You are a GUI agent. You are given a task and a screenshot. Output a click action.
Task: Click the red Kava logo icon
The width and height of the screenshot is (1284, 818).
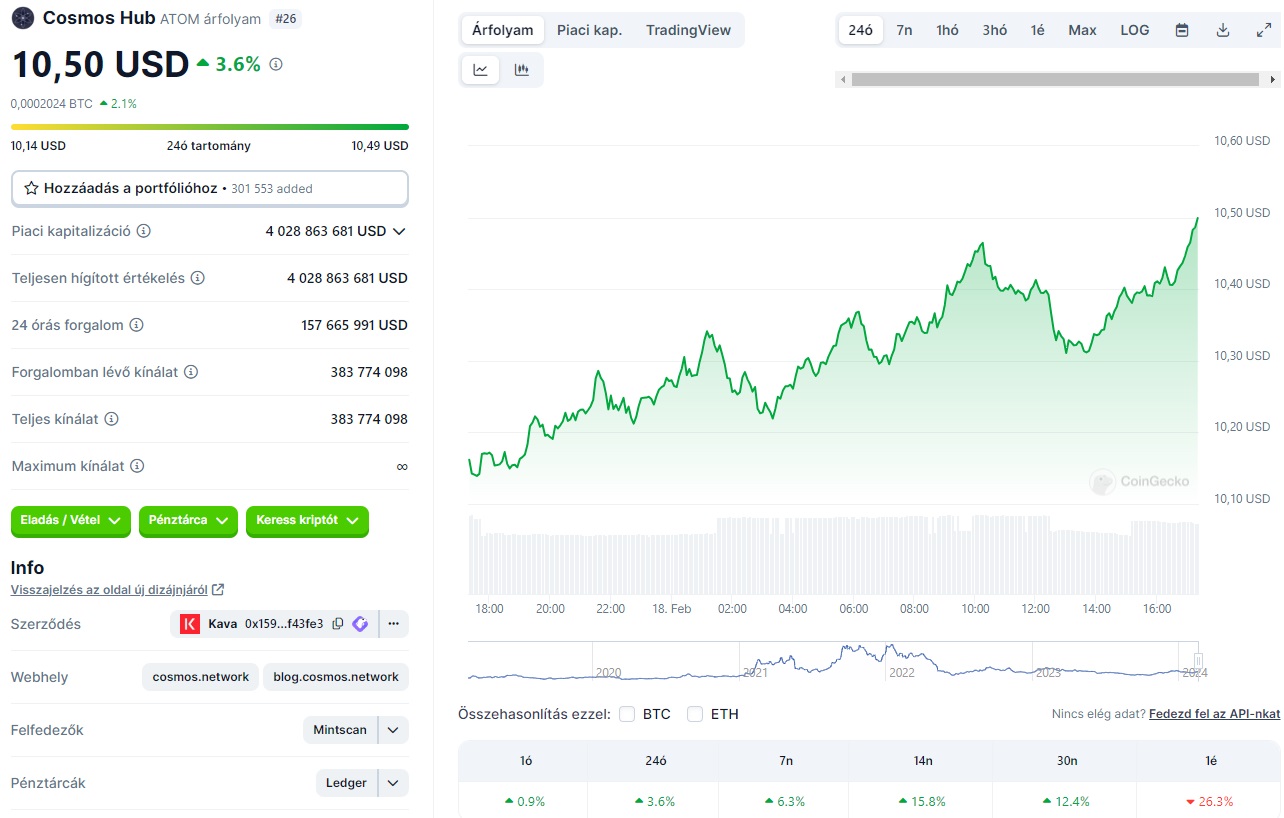point(190,624)
